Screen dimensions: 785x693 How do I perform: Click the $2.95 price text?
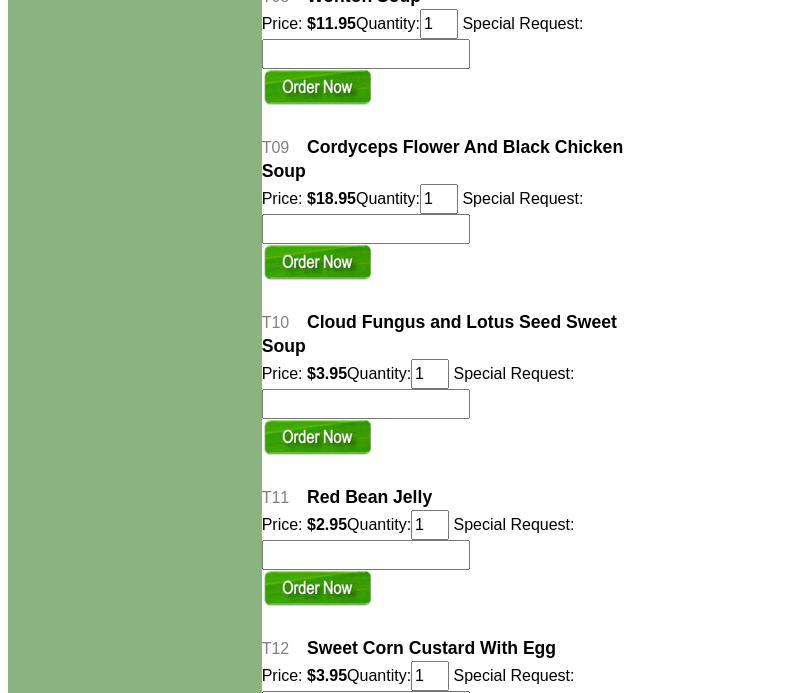(x=326, y=525)
